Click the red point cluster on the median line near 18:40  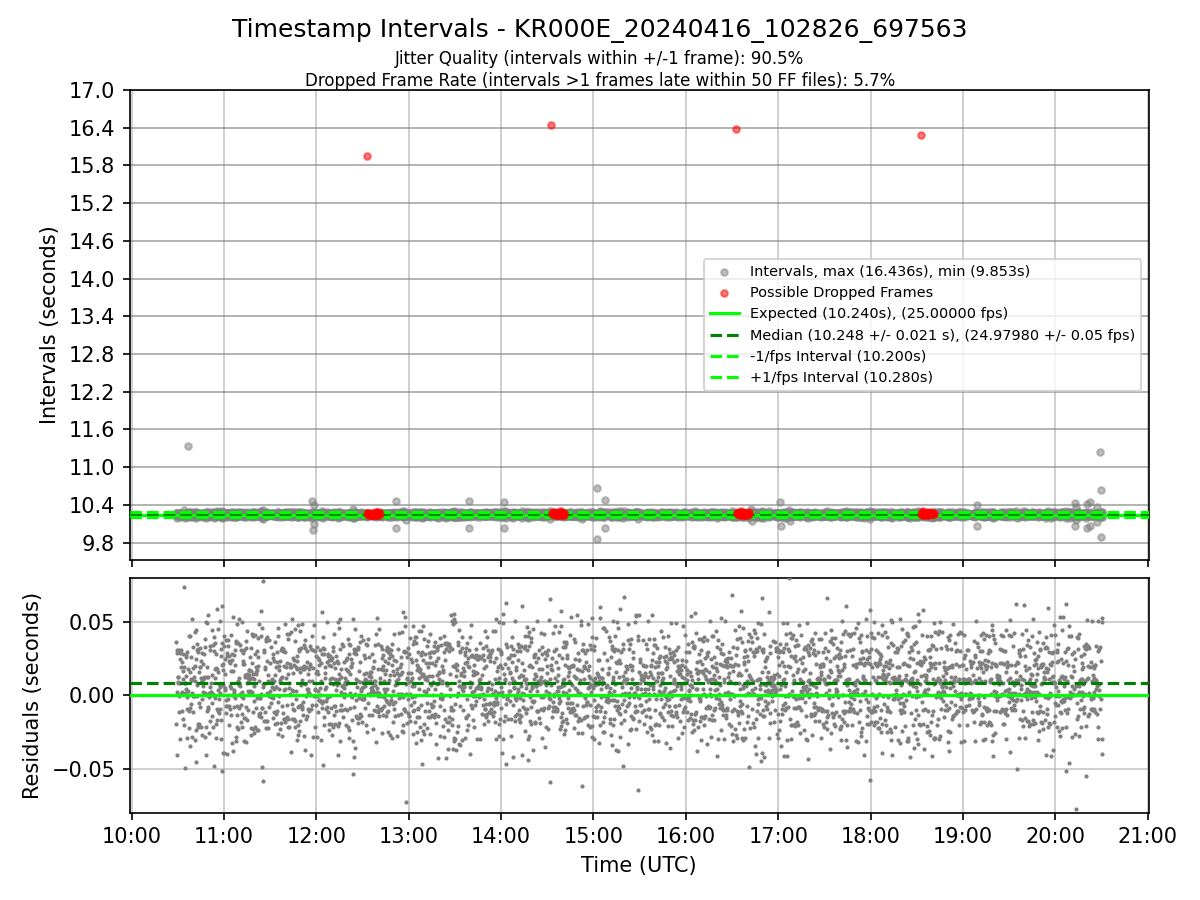click(x=928, y=514)
